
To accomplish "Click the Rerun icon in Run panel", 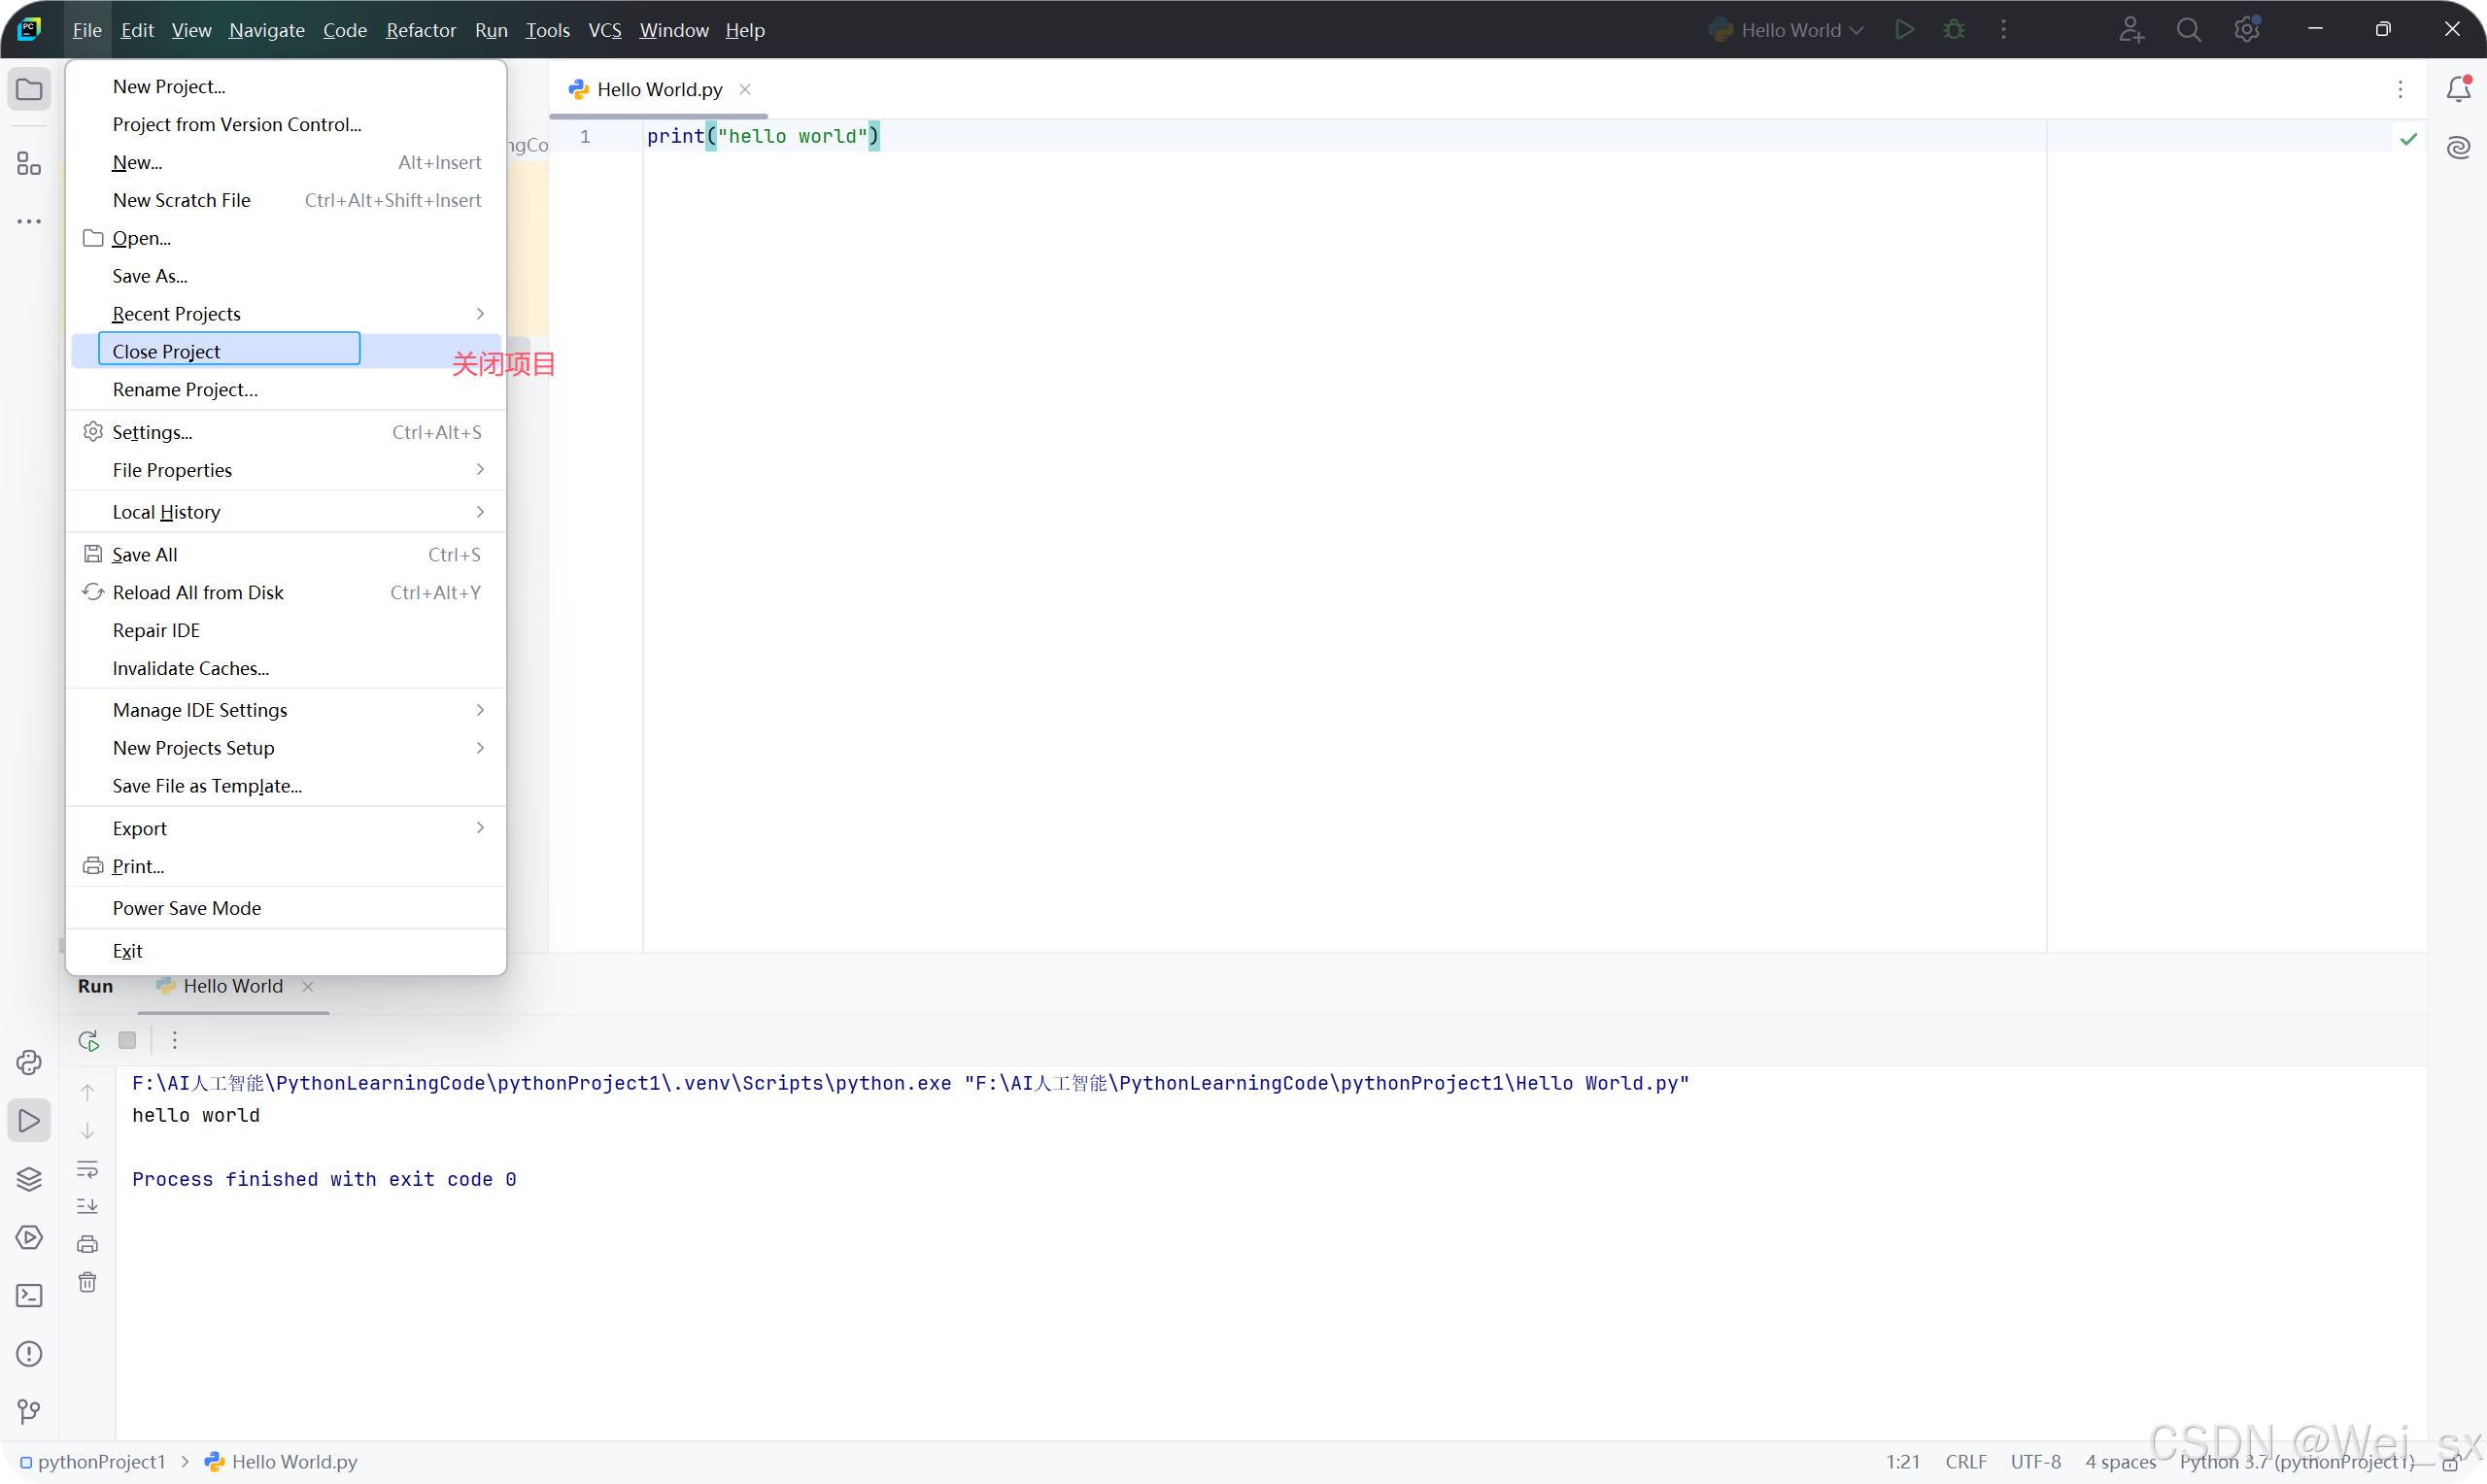I will pyautogui.click(x=88, y=1040).
